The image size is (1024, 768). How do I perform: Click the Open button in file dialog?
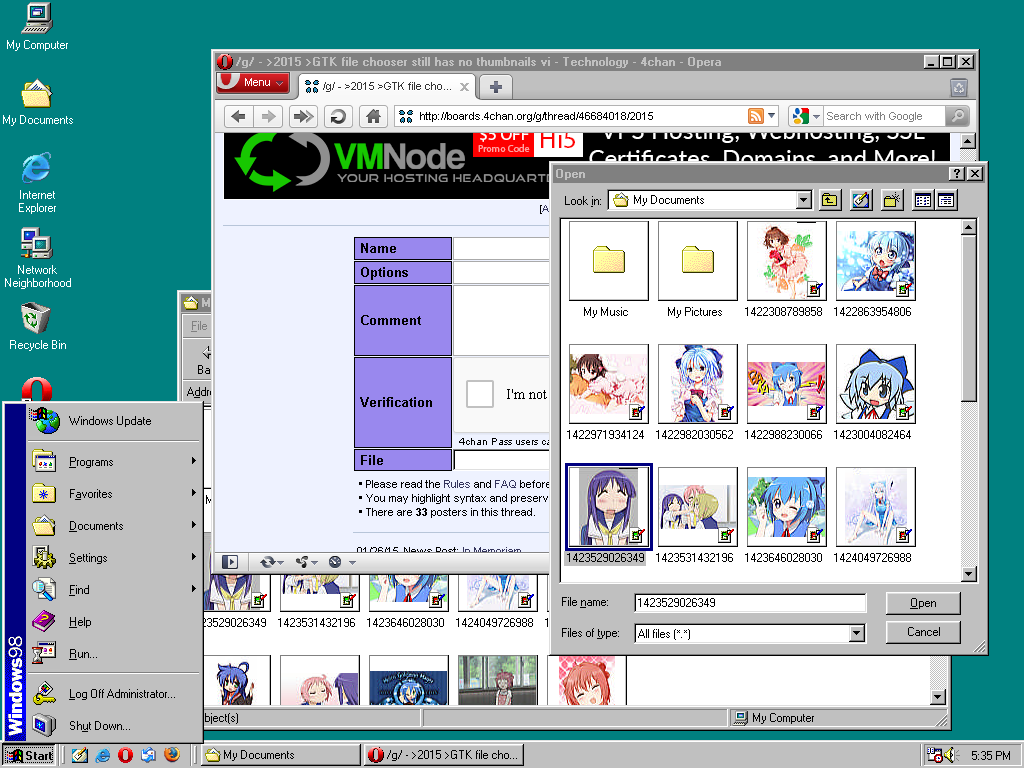(x=923, y=603)
